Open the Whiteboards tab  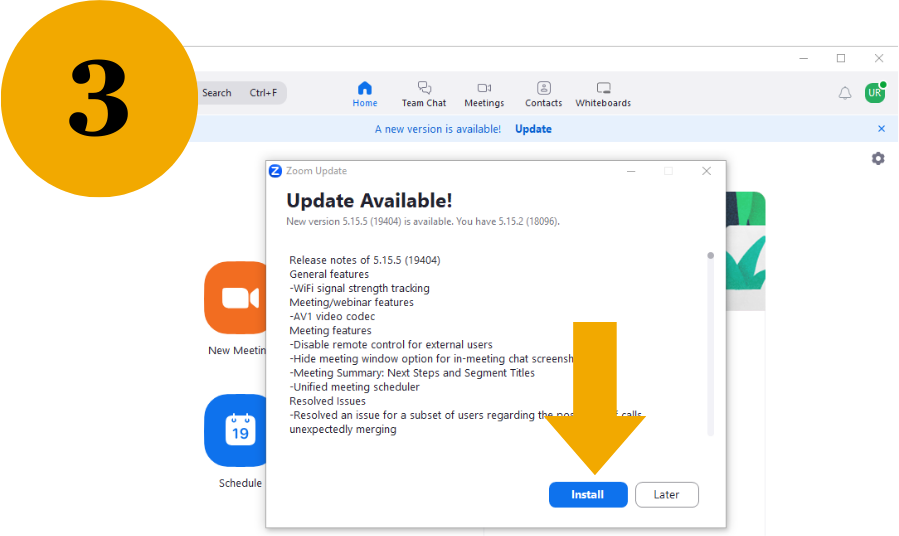[x=603, y=95]
